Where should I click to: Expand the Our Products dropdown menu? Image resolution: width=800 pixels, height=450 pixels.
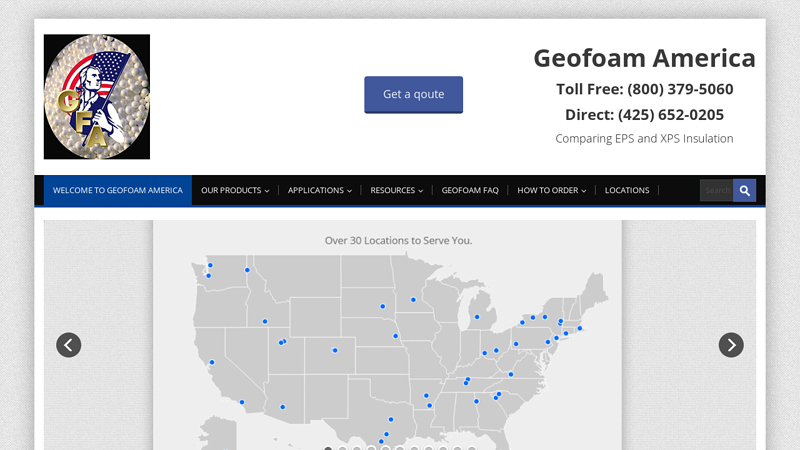[235, 190]
